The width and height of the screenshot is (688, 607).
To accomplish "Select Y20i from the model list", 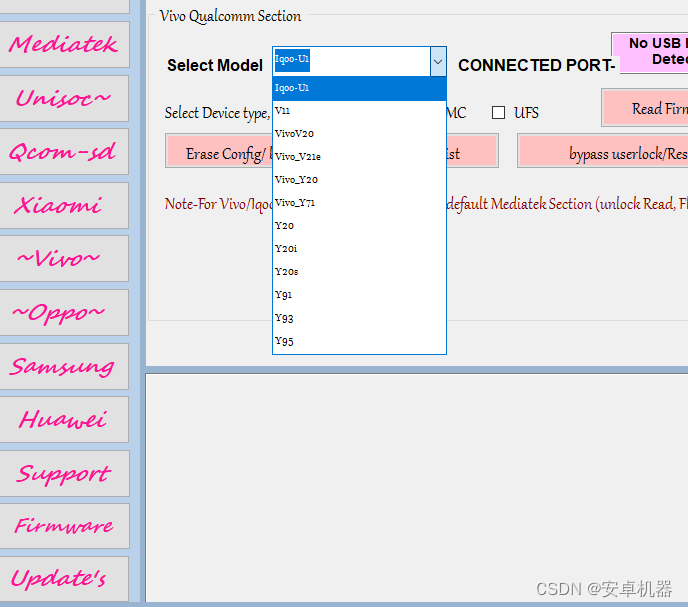I will [x=359, y=249].
